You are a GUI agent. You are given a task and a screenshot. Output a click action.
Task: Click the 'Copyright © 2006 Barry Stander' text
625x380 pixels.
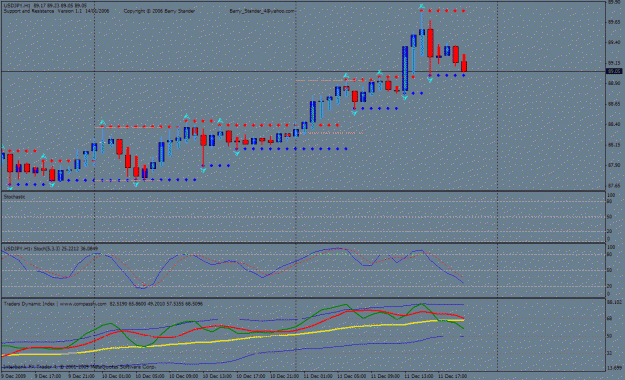[159, 11]
